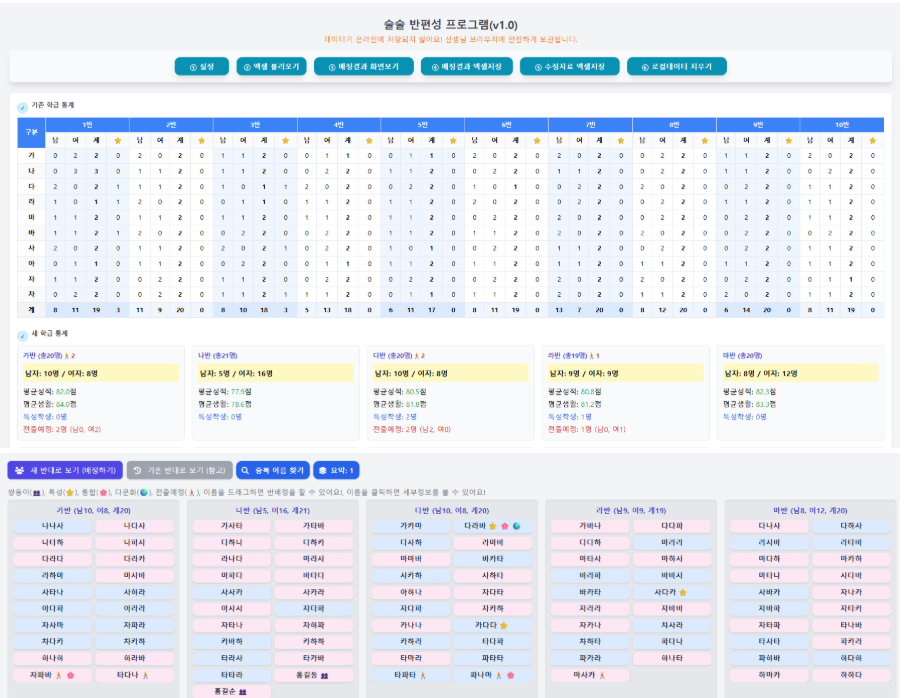Click student 자파바 in 가반 column

point(45,675)
